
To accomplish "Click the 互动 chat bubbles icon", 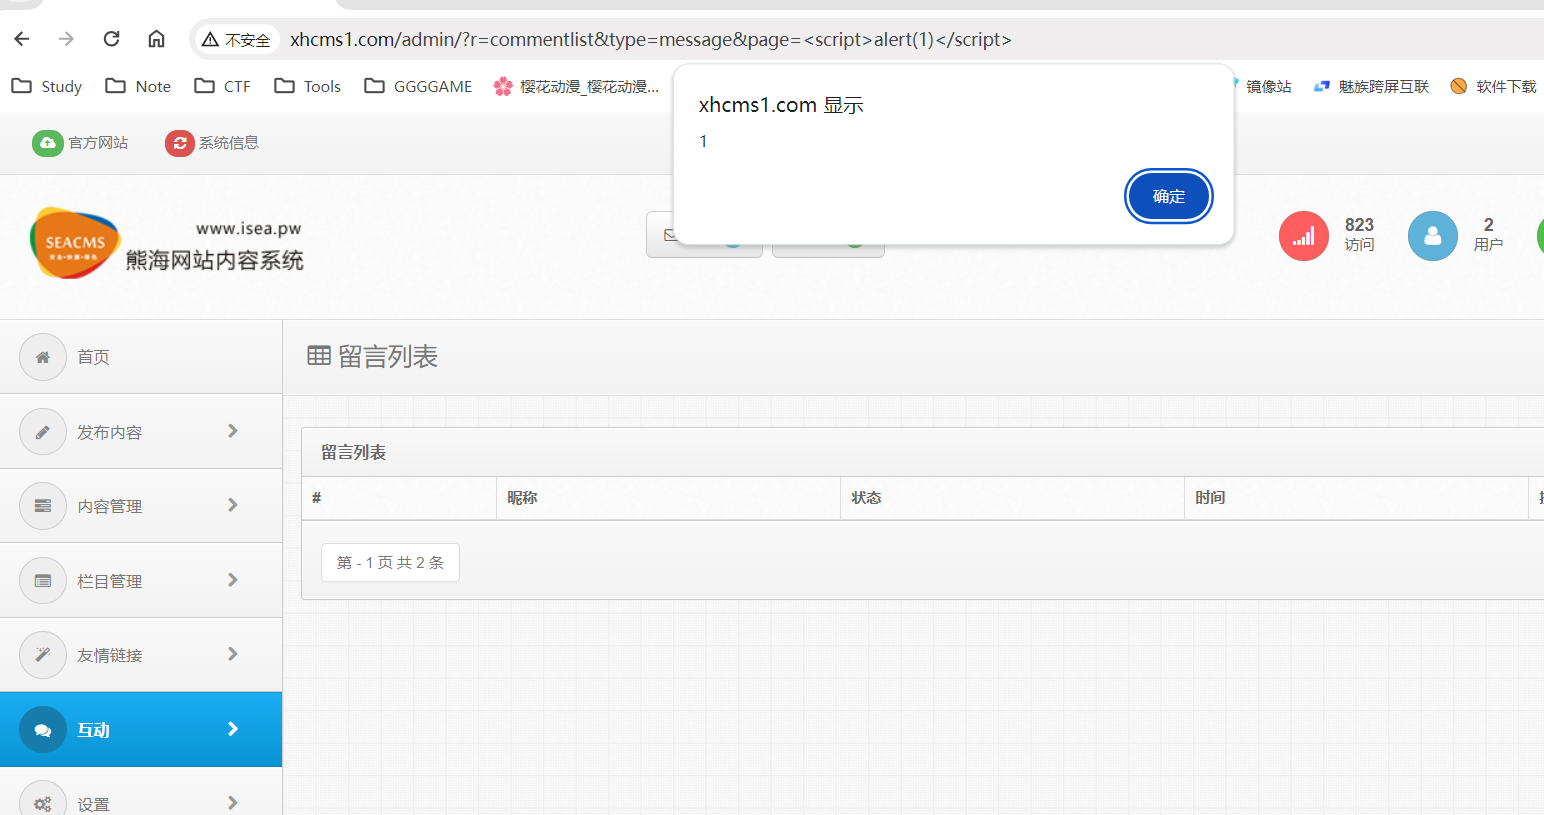I will tap(43, 730).
